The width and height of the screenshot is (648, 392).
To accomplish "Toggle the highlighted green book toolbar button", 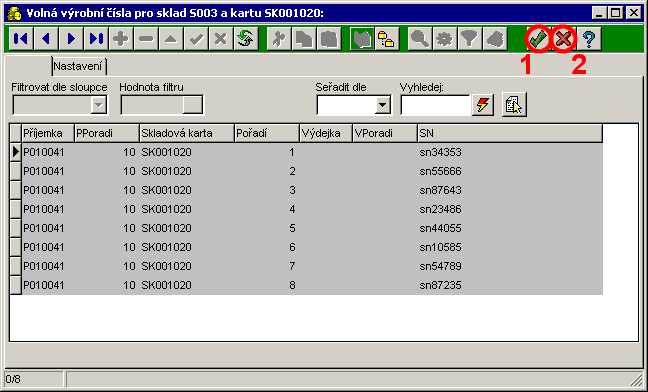I will [x=362, y=39].
